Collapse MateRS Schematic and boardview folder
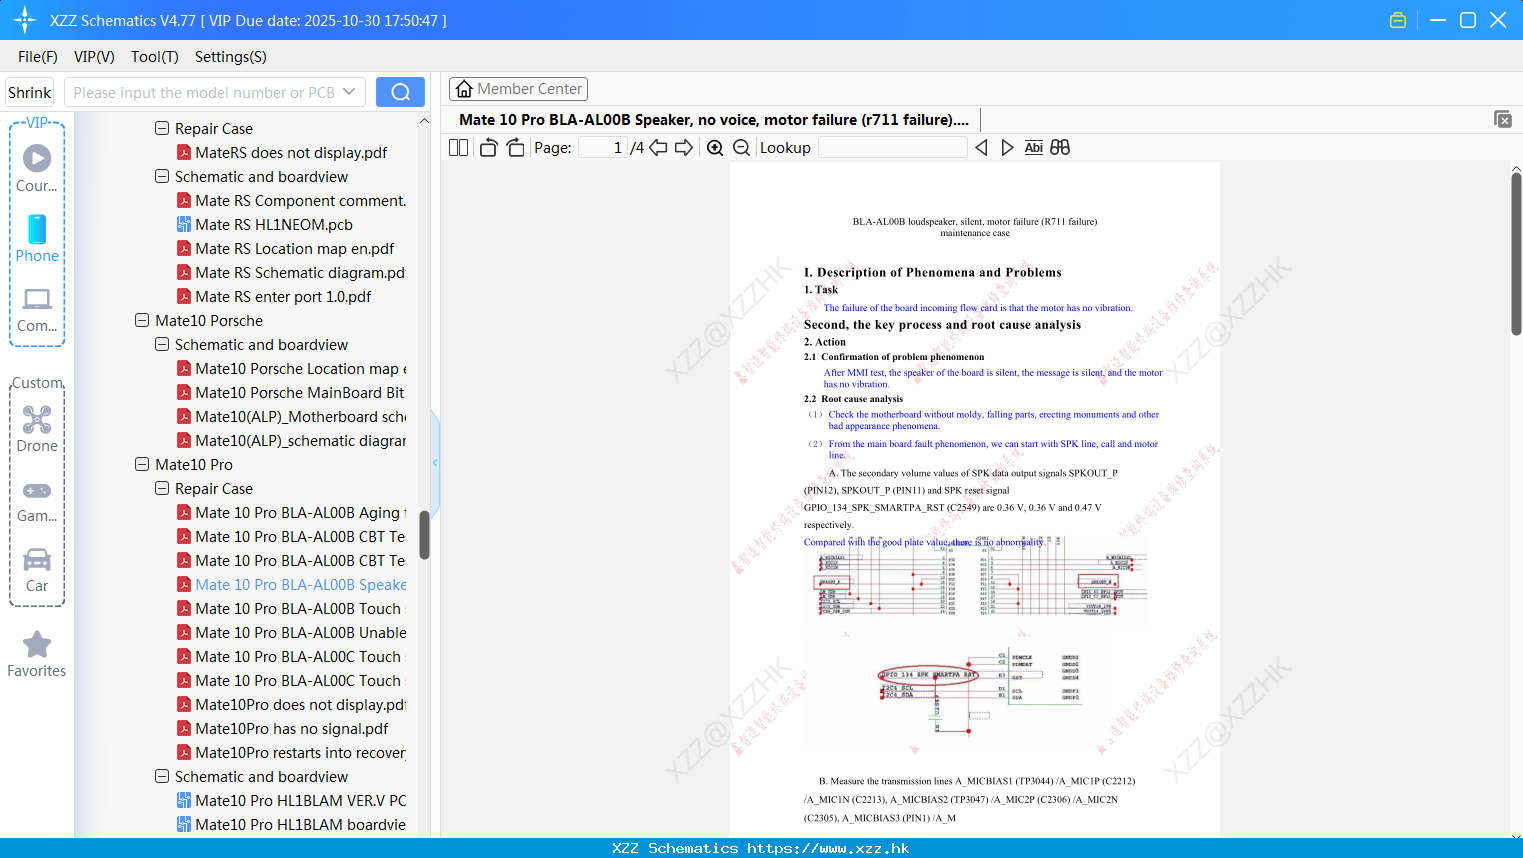1523x858 pixels. tap(162, 176)
